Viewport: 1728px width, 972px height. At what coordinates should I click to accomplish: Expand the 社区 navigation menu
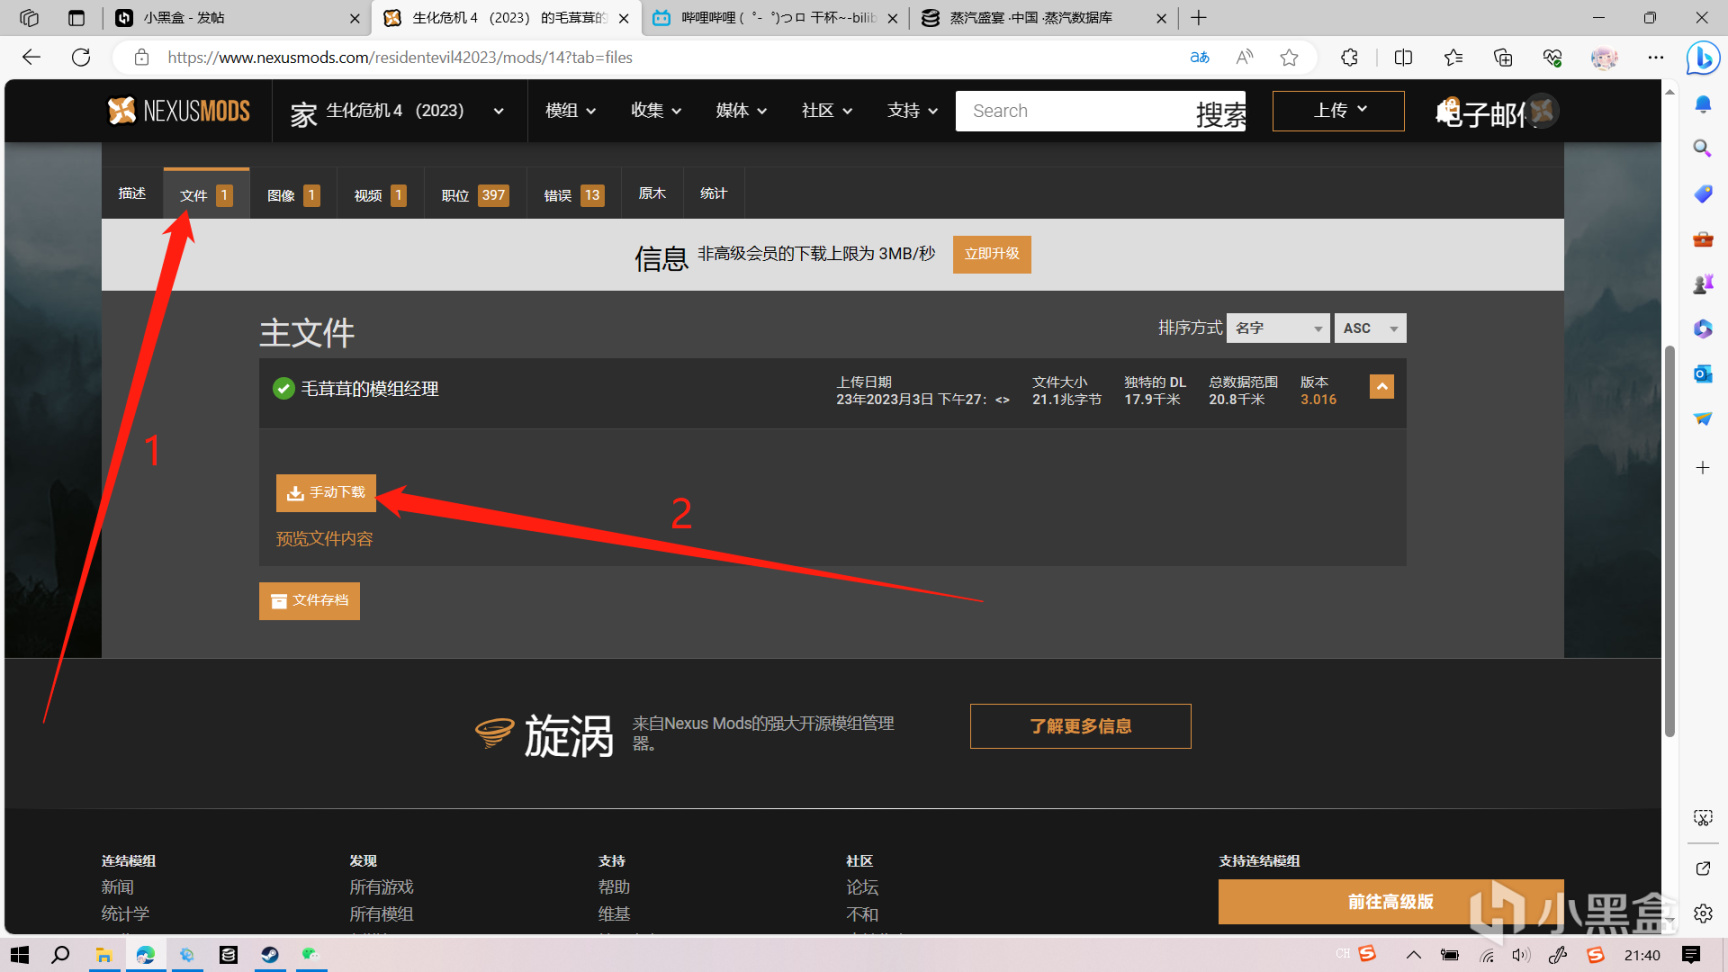click(827, 111)
